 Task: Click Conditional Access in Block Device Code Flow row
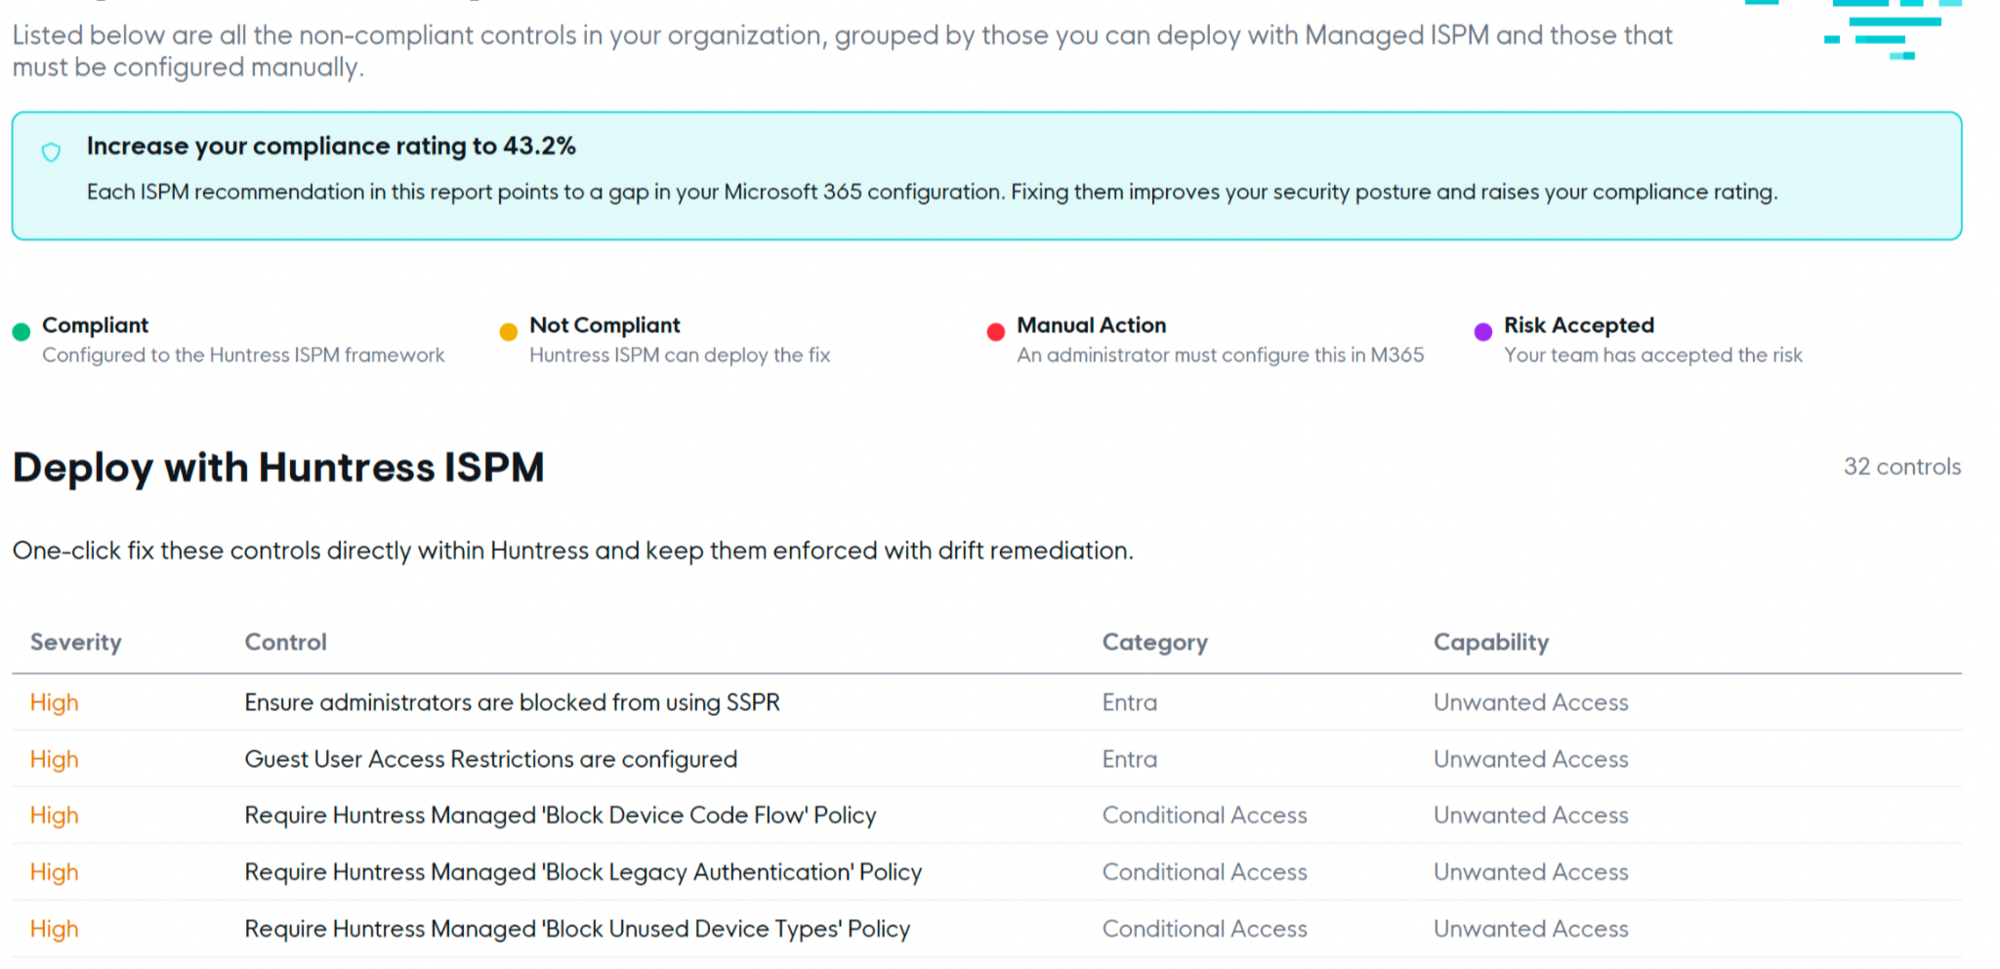click(1204, 815)
